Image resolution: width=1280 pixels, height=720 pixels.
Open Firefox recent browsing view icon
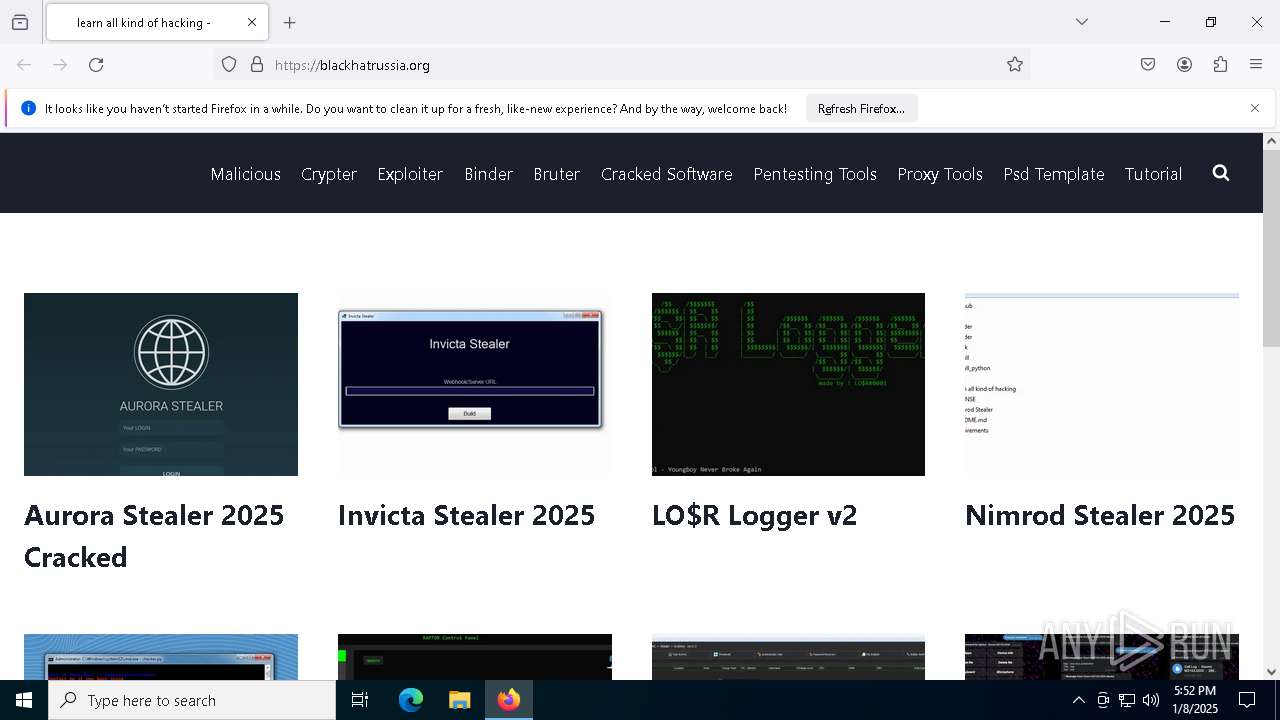(x=20, y=22)
